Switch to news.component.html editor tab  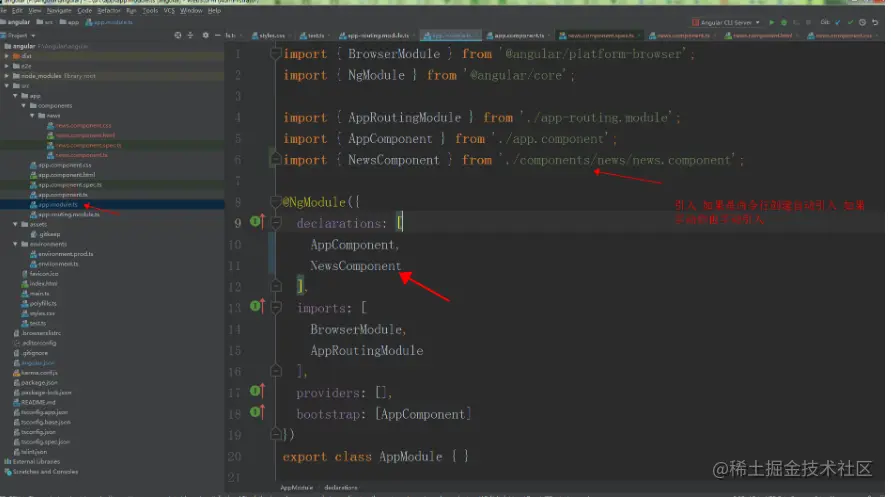761,35
